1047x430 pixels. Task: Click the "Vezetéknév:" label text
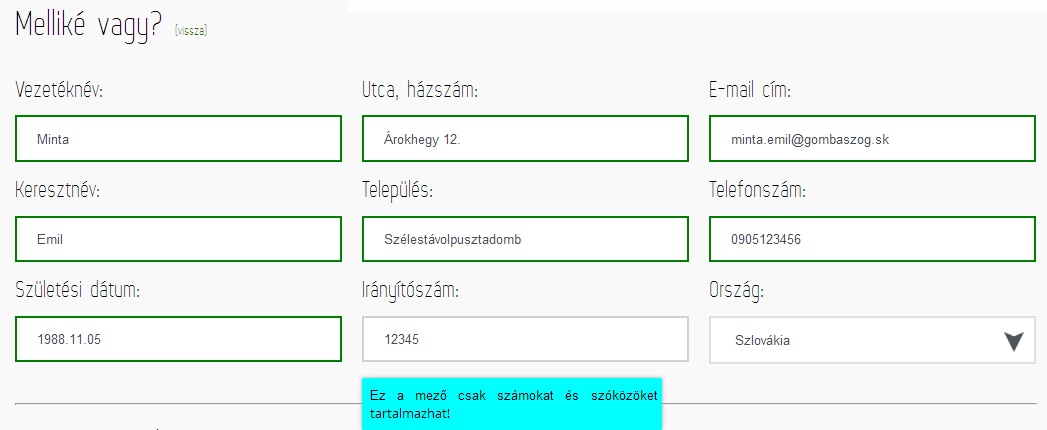(60, 91)
